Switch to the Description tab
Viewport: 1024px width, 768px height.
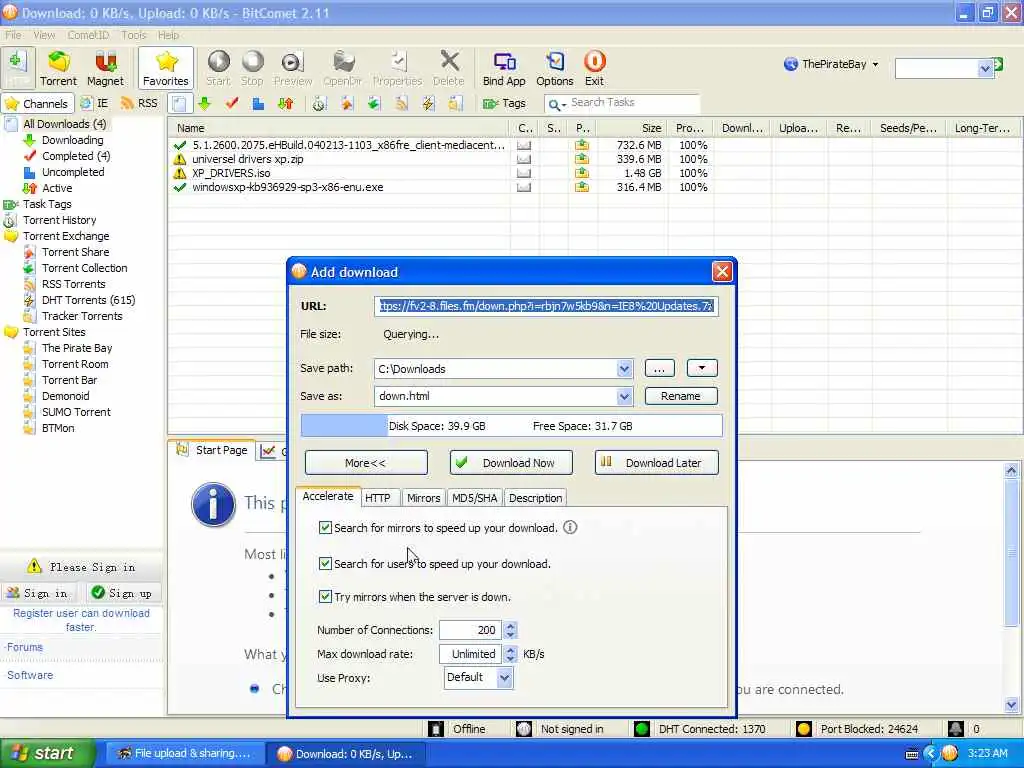coord(536,498)
